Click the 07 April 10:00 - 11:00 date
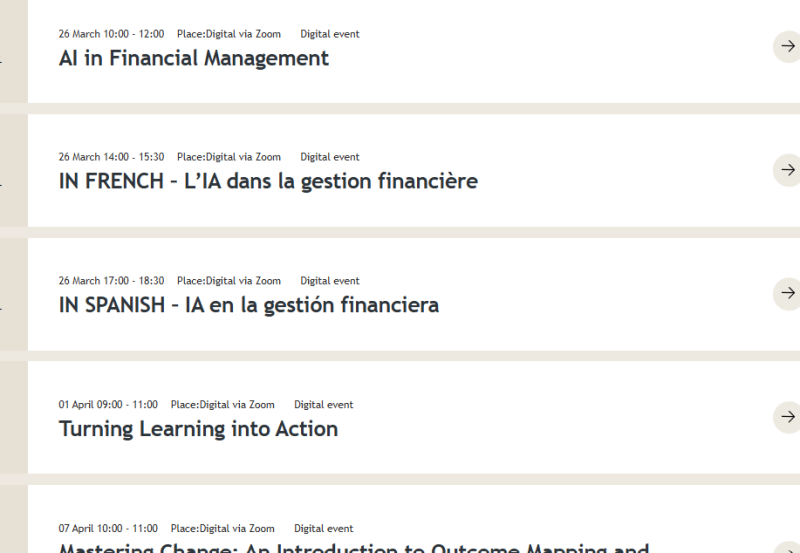Viewport: 800px width, 553px height. [x=108, y=528]
